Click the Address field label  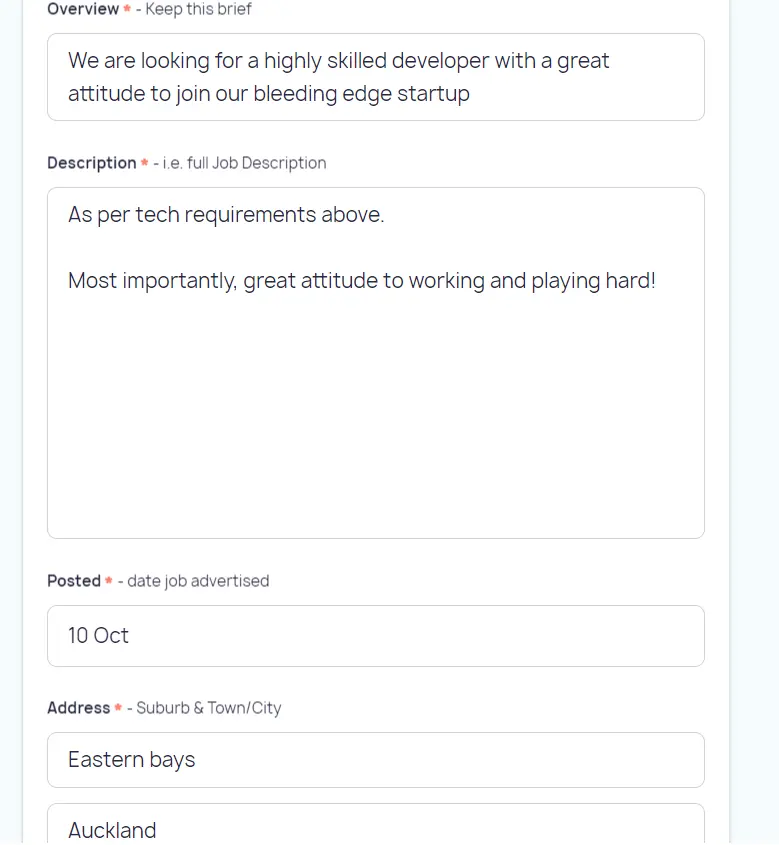78,708
